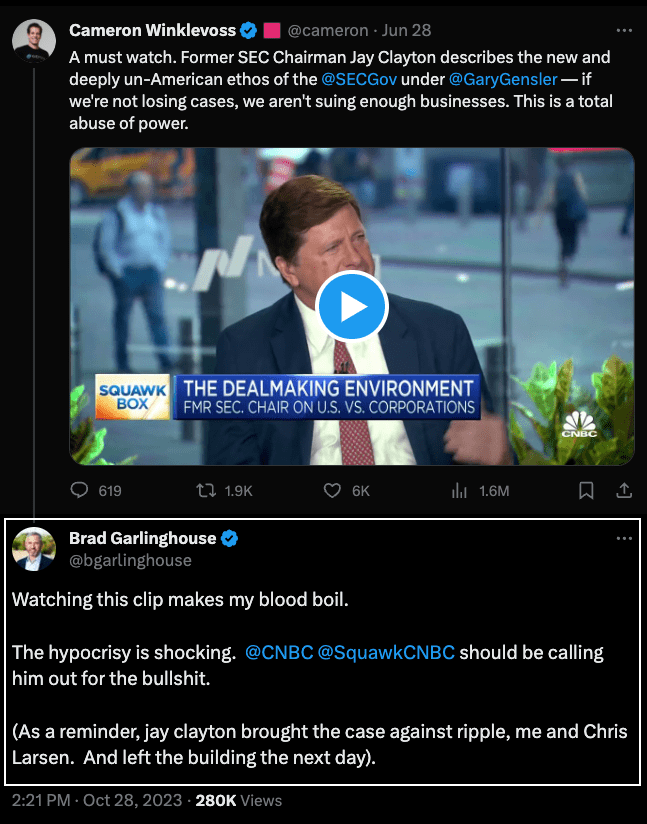647x824 pixels.
Task: Click the reply comment icon
Action: click(x=81, y=490)
